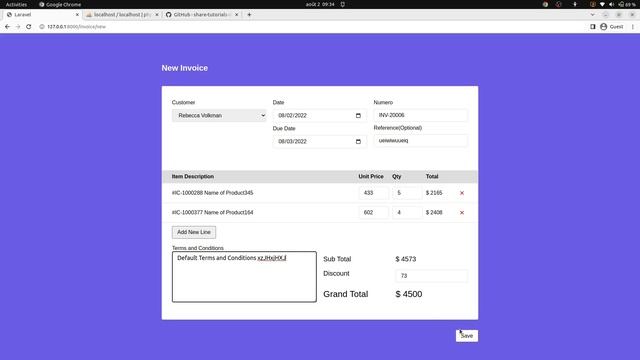640x360 pixels.
Task: Click the "Grand Total" label
Action: tap(346, 294)
